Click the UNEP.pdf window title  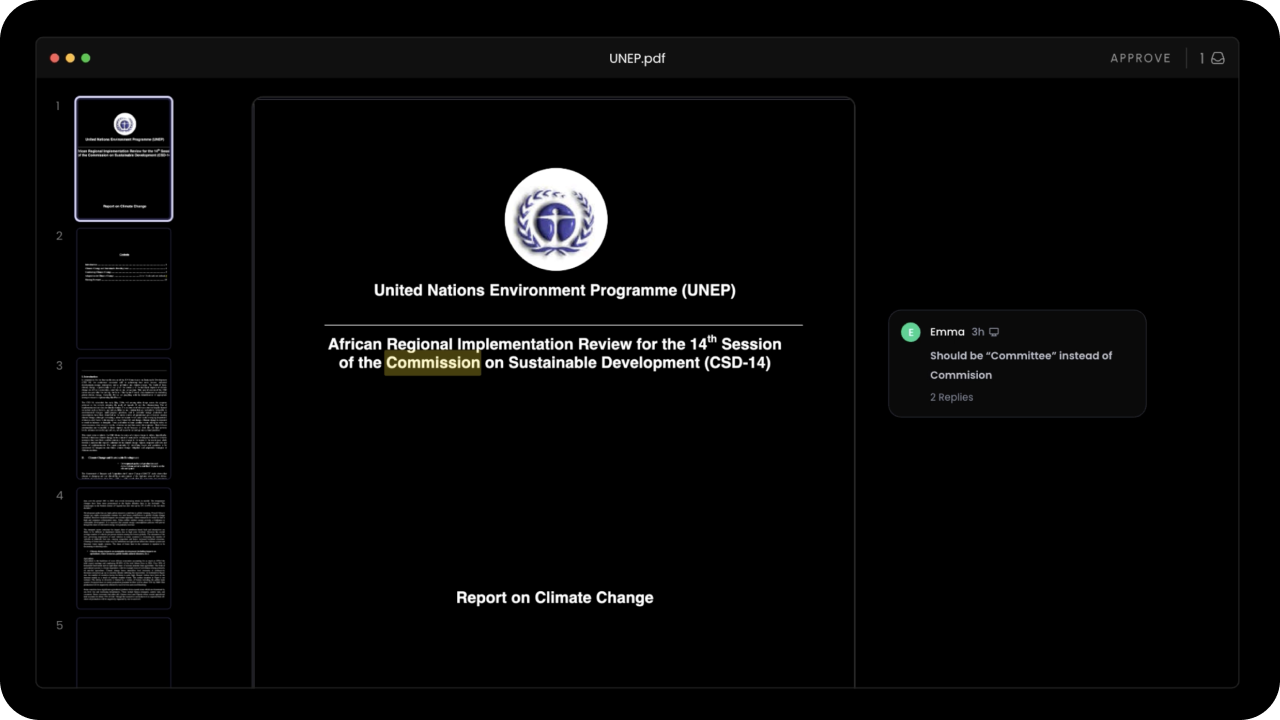[637, 58]
